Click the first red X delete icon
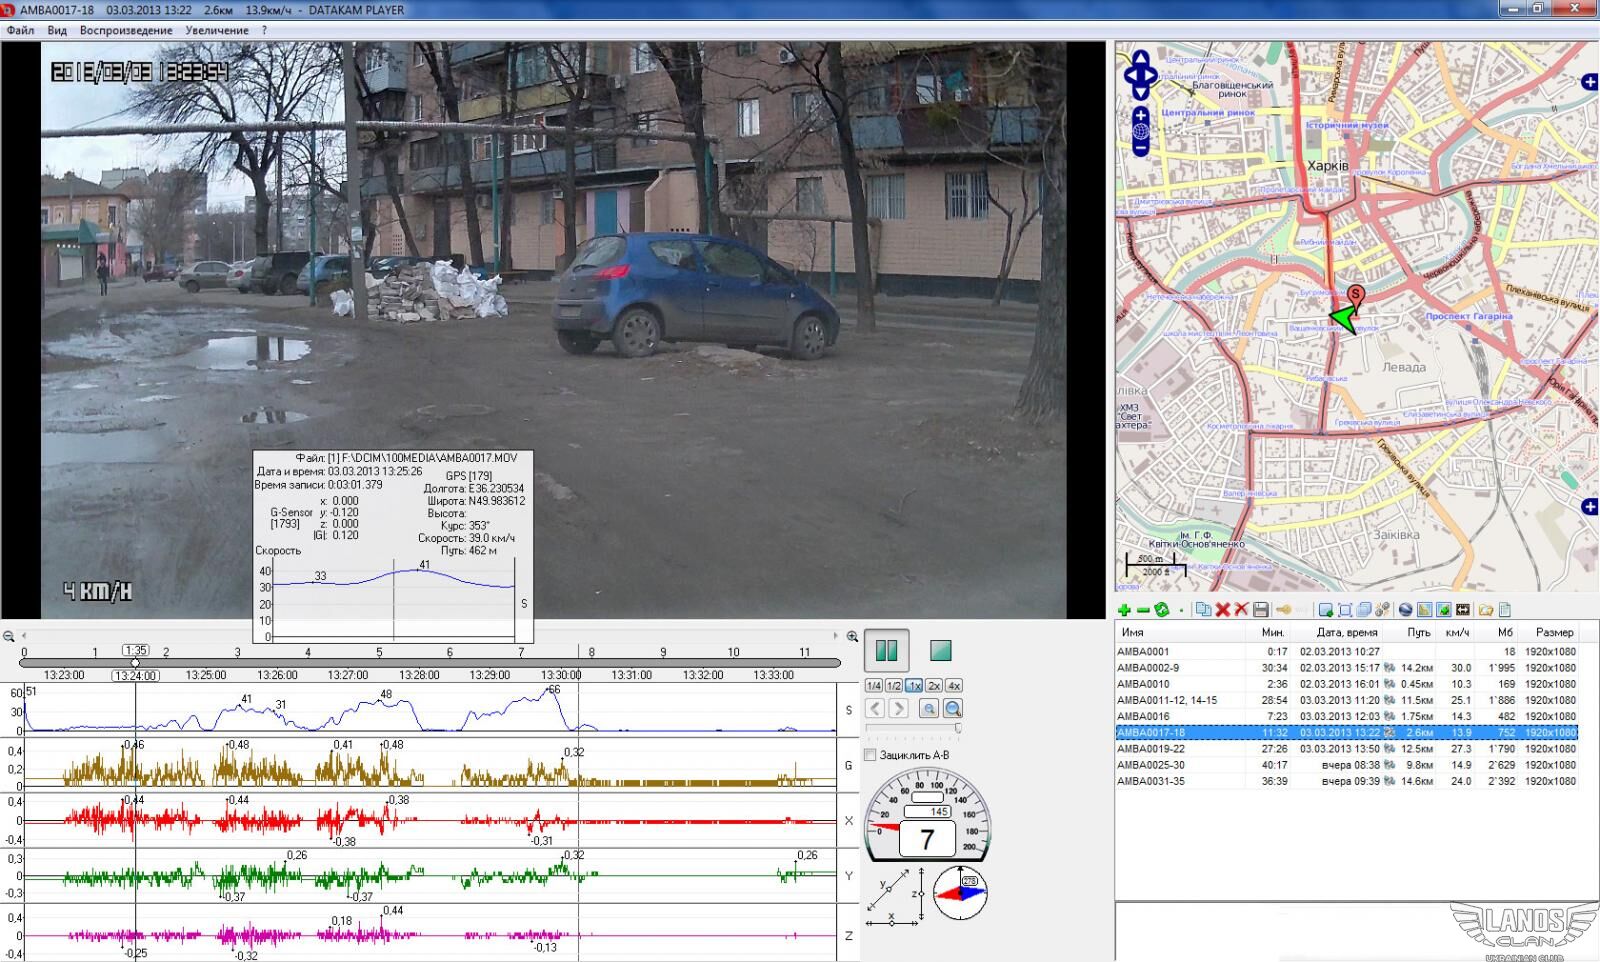 point(1222,610)
